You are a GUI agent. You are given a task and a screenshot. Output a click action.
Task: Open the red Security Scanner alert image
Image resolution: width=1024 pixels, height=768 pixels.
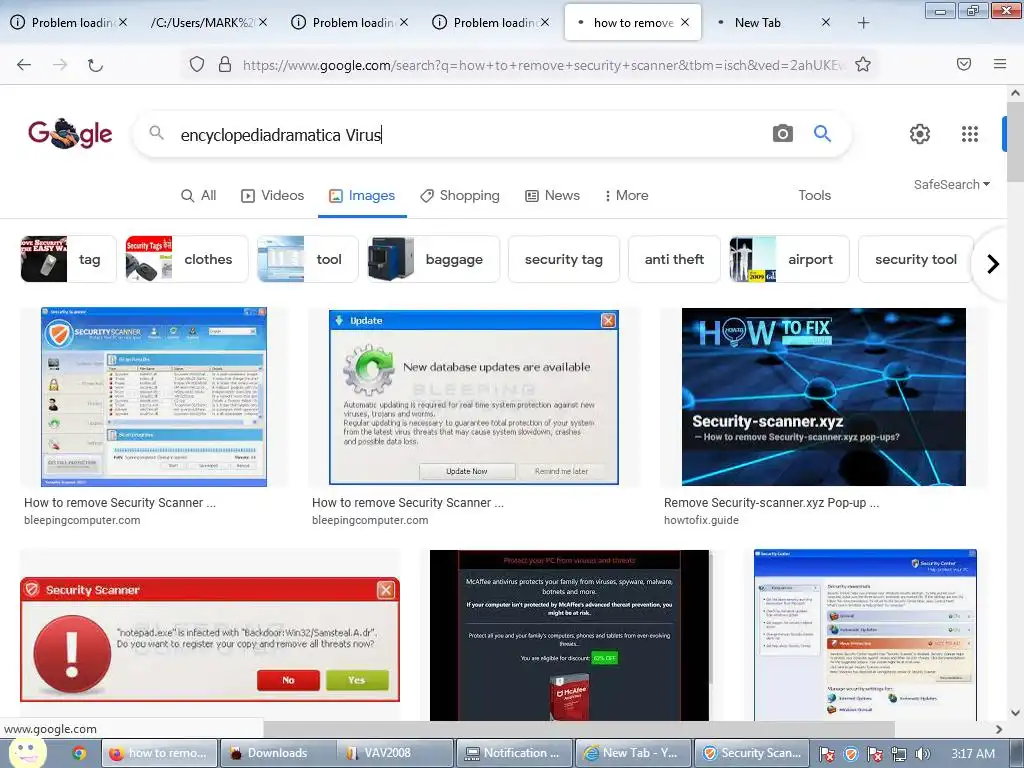pos(210,639)
